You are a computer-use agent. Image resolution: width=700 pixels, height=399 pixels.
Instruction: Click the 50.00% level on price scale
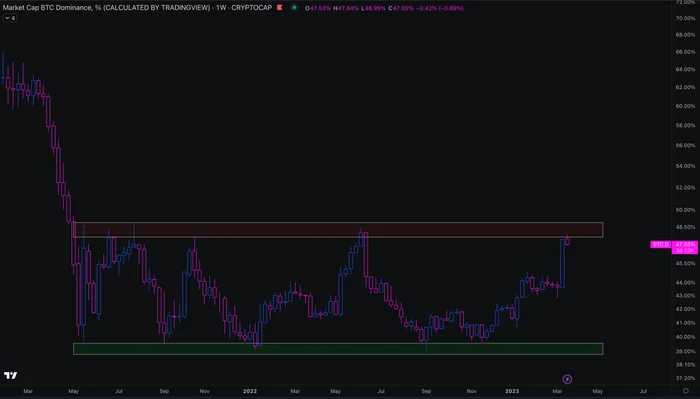pos(685,210)
